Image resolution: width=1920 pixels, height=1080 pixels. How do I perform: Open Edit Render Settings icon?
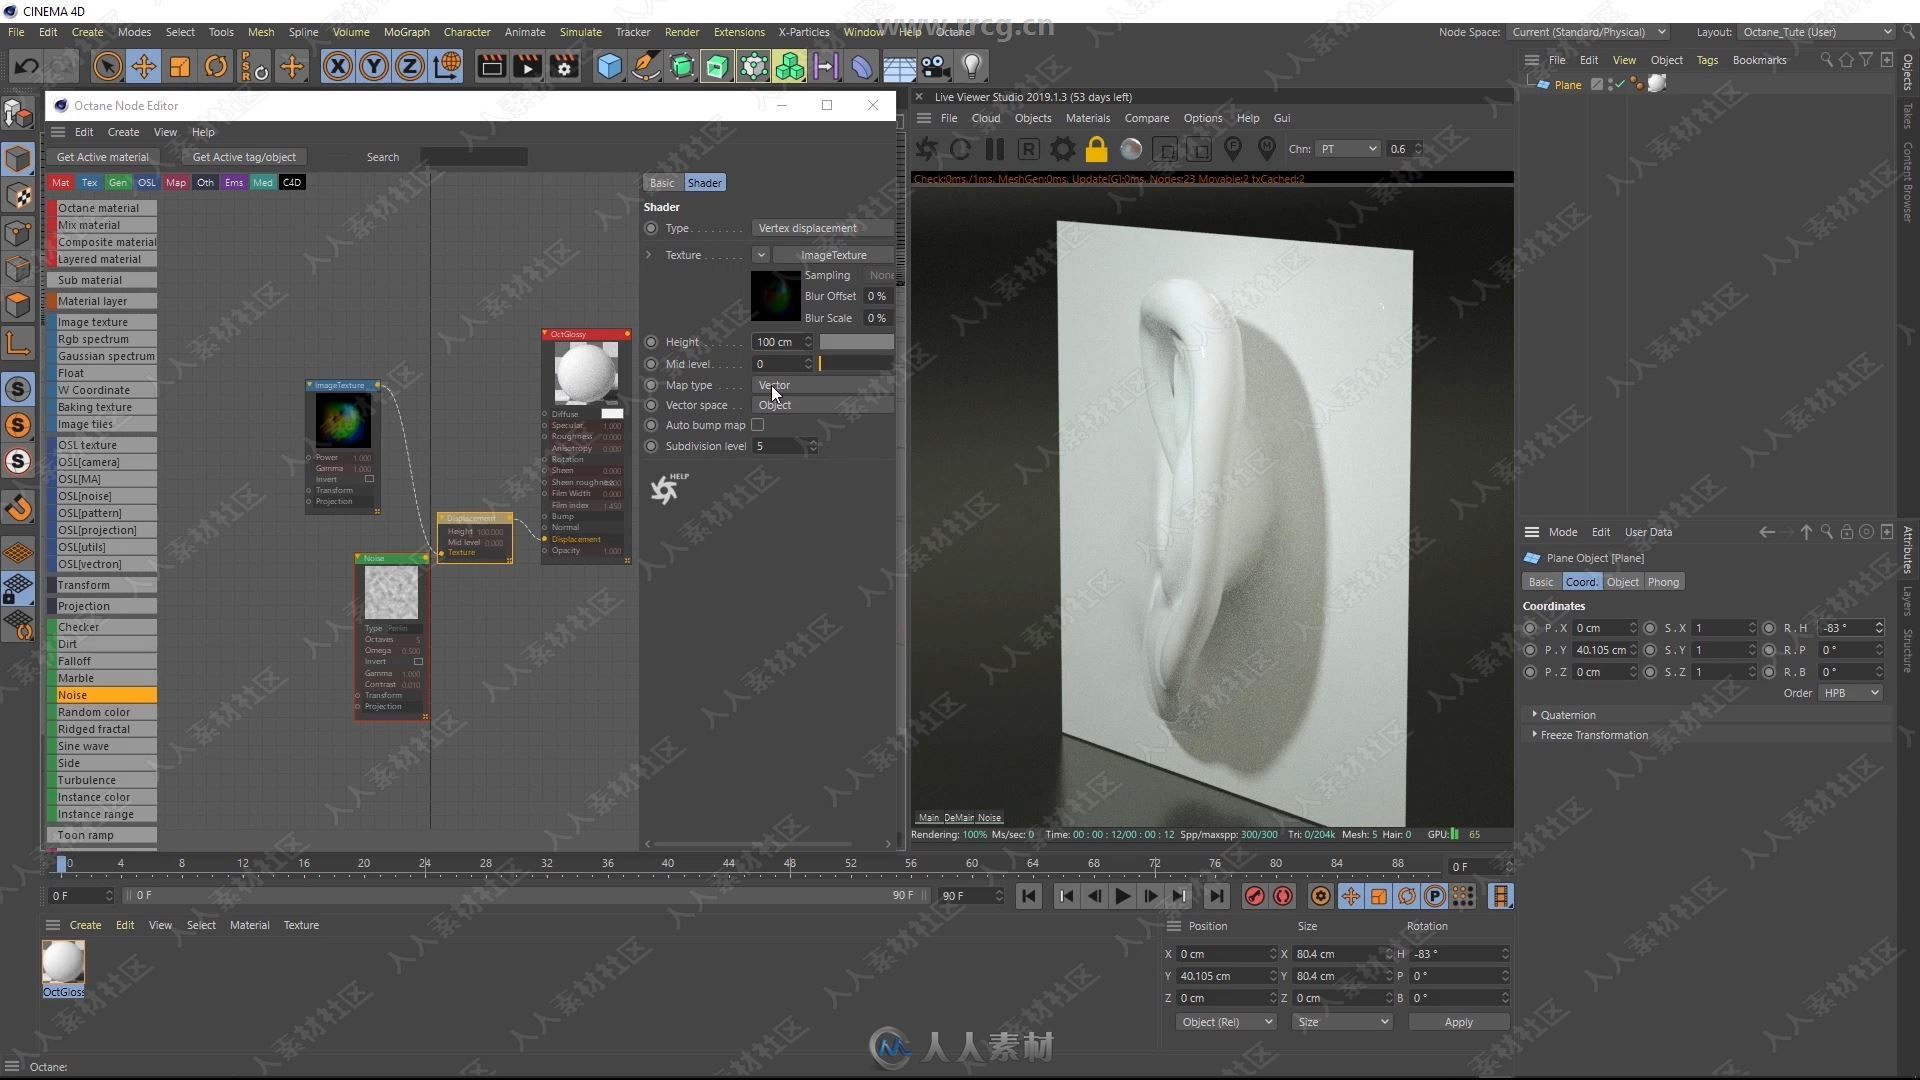[565, 67]
